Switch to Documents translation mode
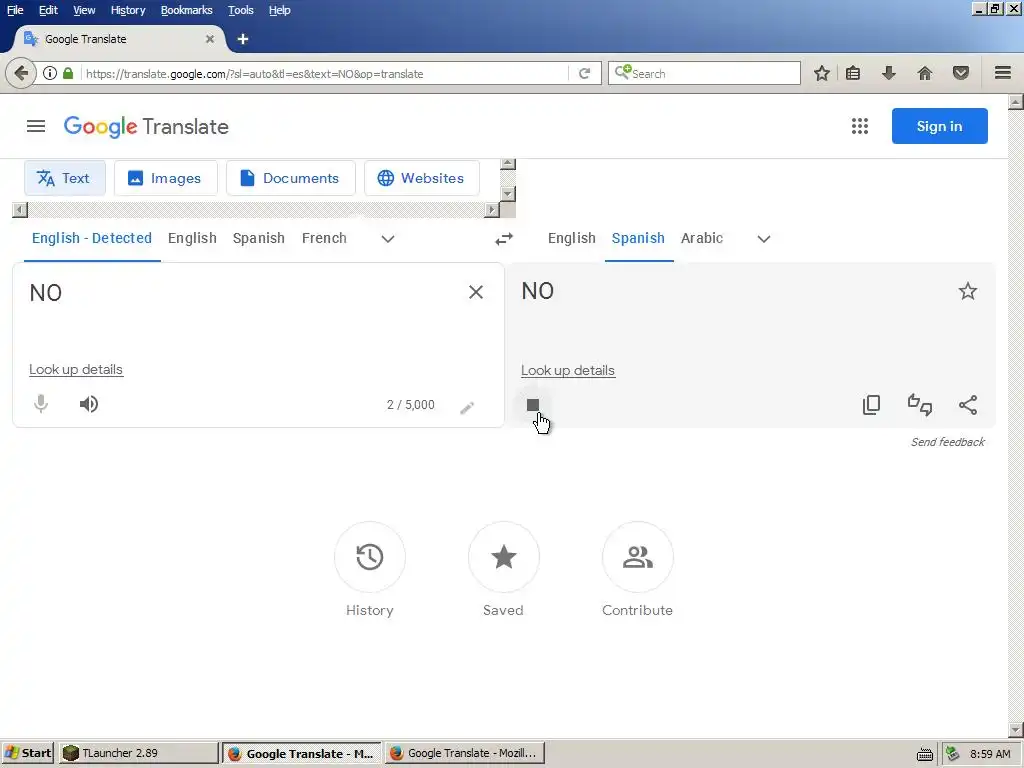The width and height of the screenshot is (1024, 768). [x=291, y=178]
